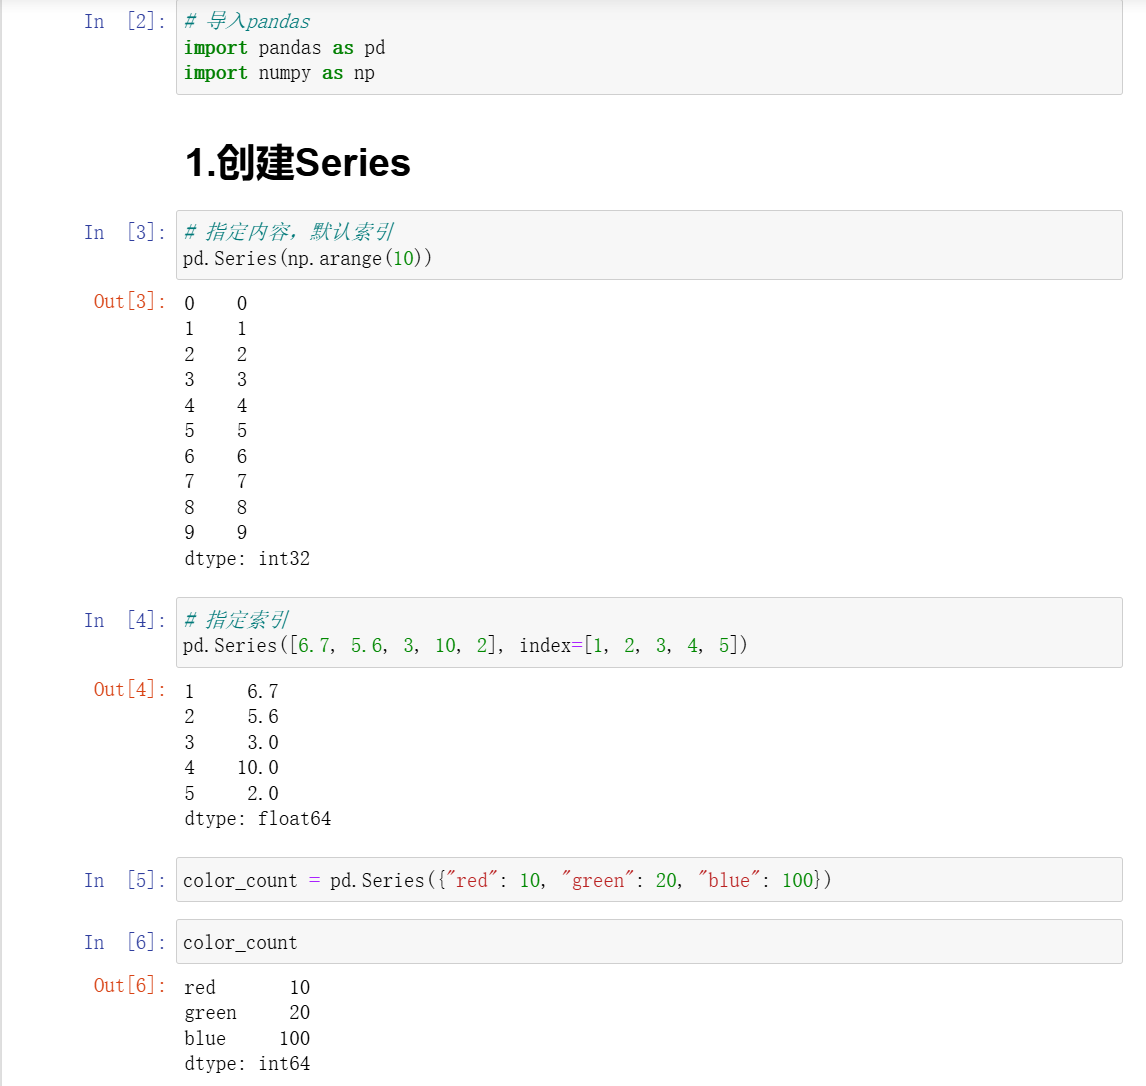Image resolution: width=1146 pixels, height=1086 pixels.
Task: Click the import pandas code cell
Action: pos(649,48)
